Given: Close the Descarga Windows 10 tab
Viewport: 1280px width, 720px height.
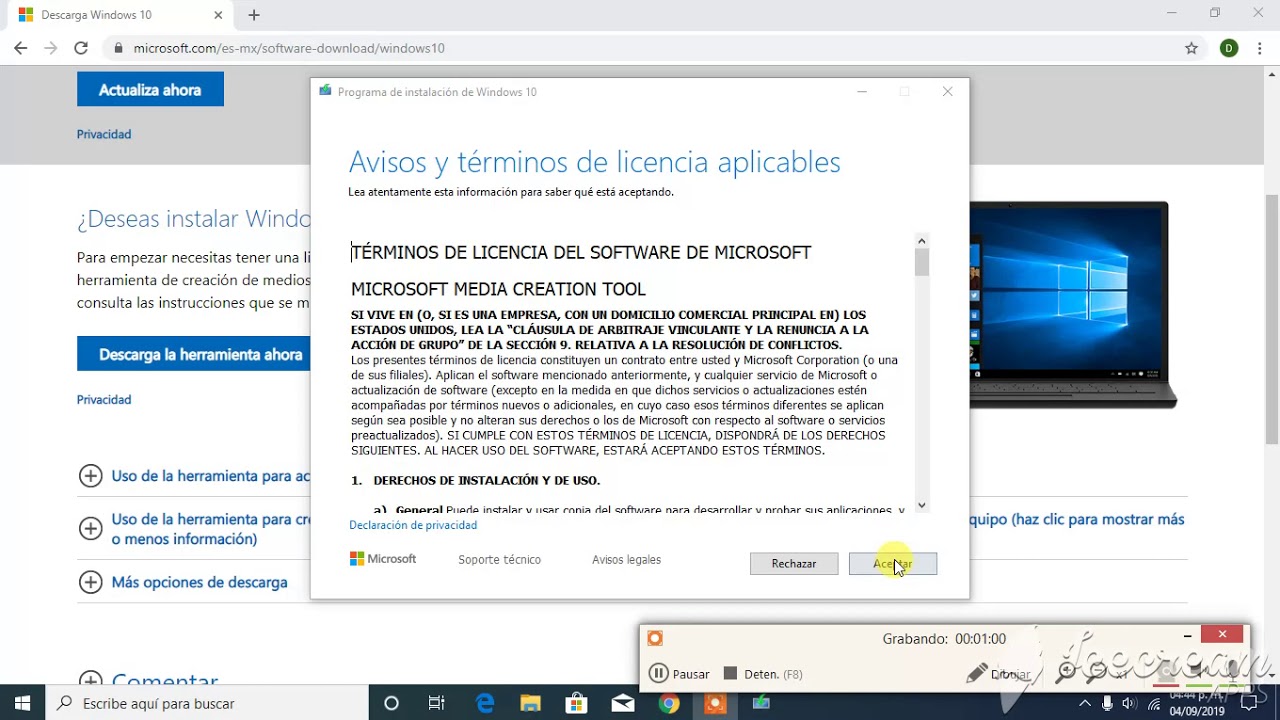Looking at the screenshot, I should 218,15.
